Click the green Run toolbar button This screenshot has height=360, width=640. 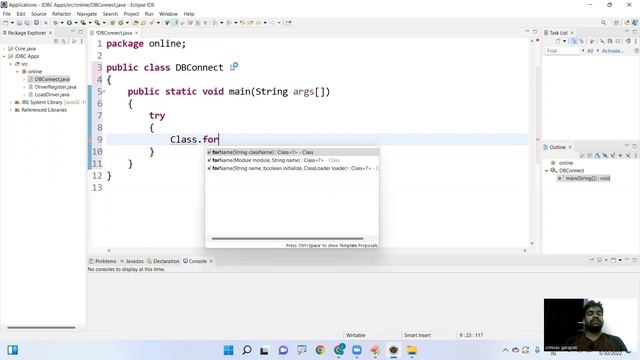click(x=69, y=22)
